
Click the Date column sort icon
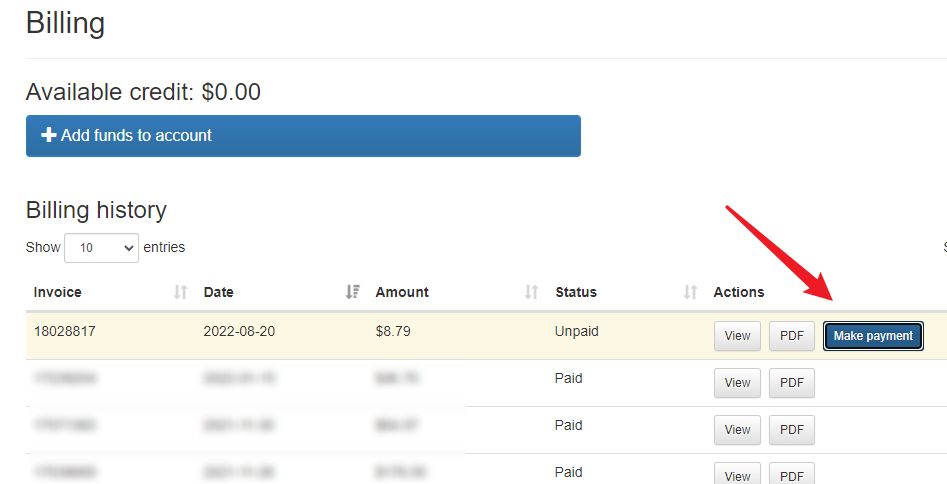click(x=352, y=292)
